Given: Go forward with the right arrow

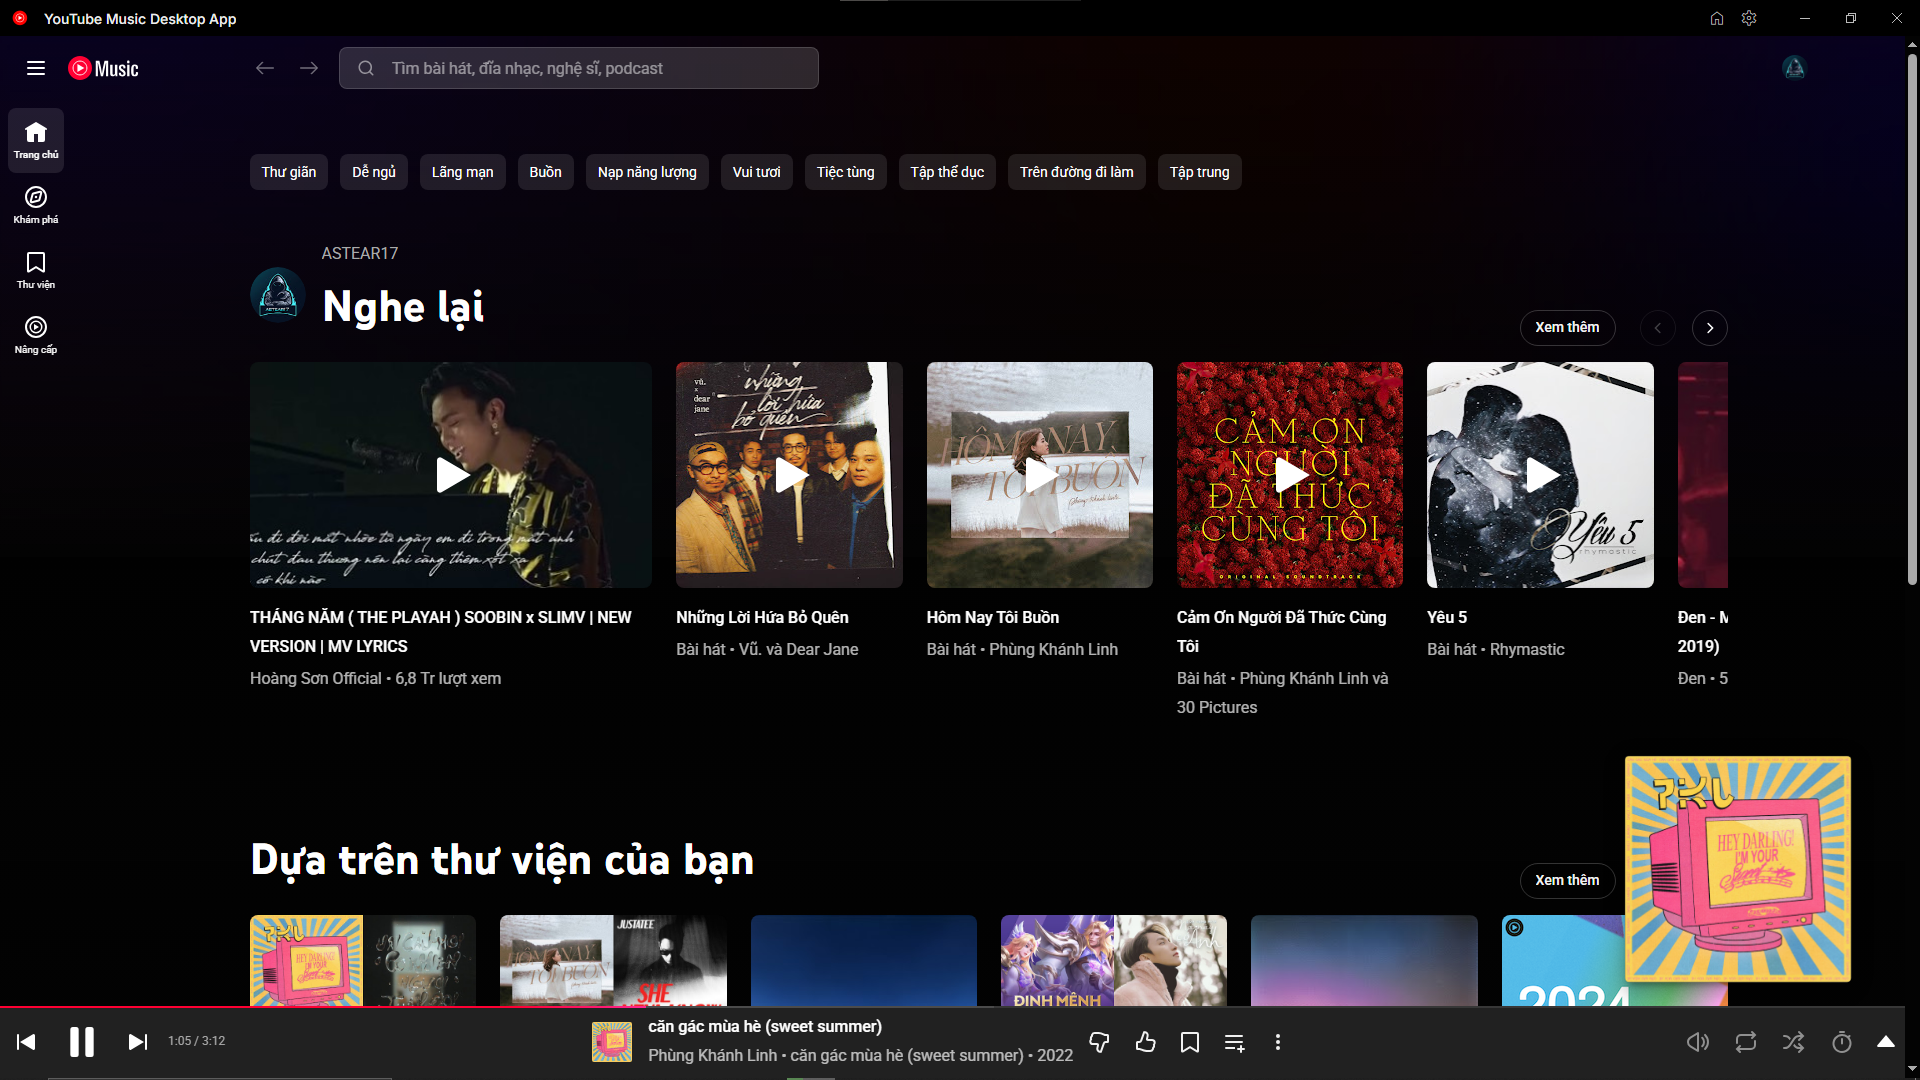Looking at the screenshot, I should point(309,68).
